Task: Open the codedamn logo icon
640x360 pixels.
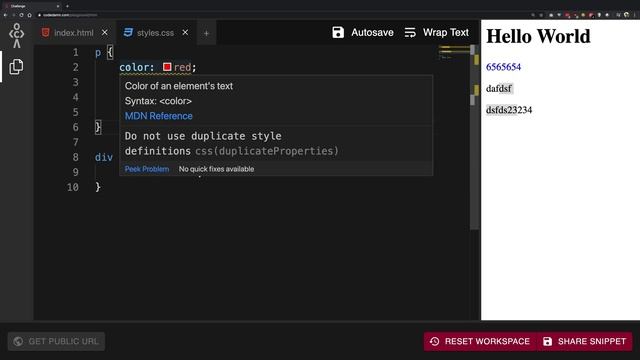Action: coord(16,36)
